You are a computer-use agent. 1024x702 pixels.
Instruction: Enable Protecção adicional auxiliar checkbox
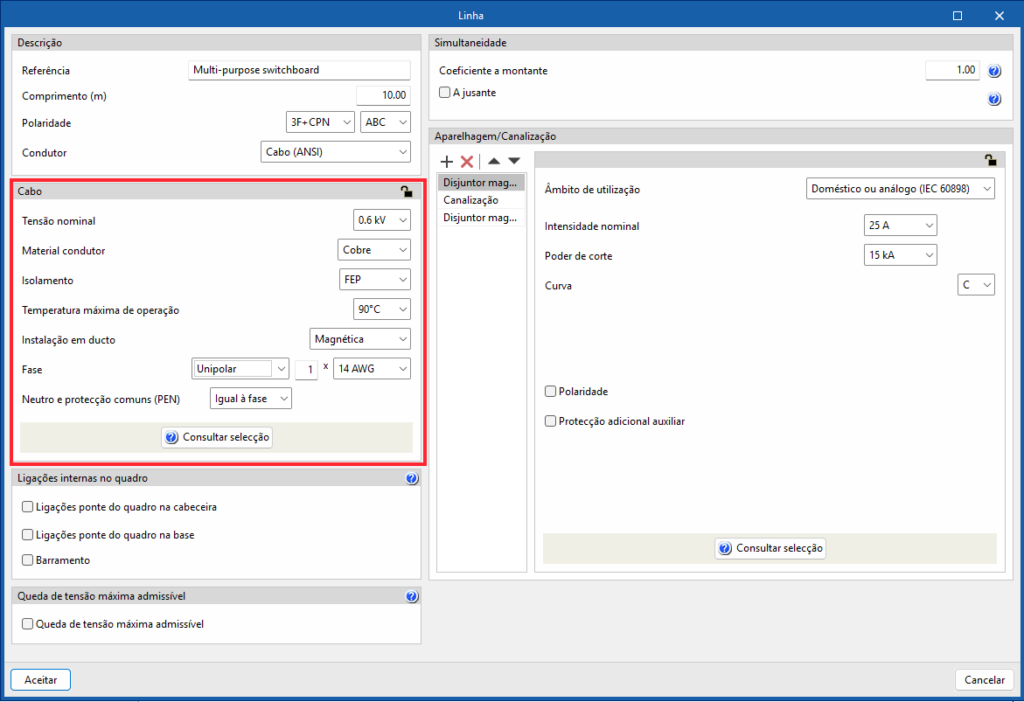551,422
